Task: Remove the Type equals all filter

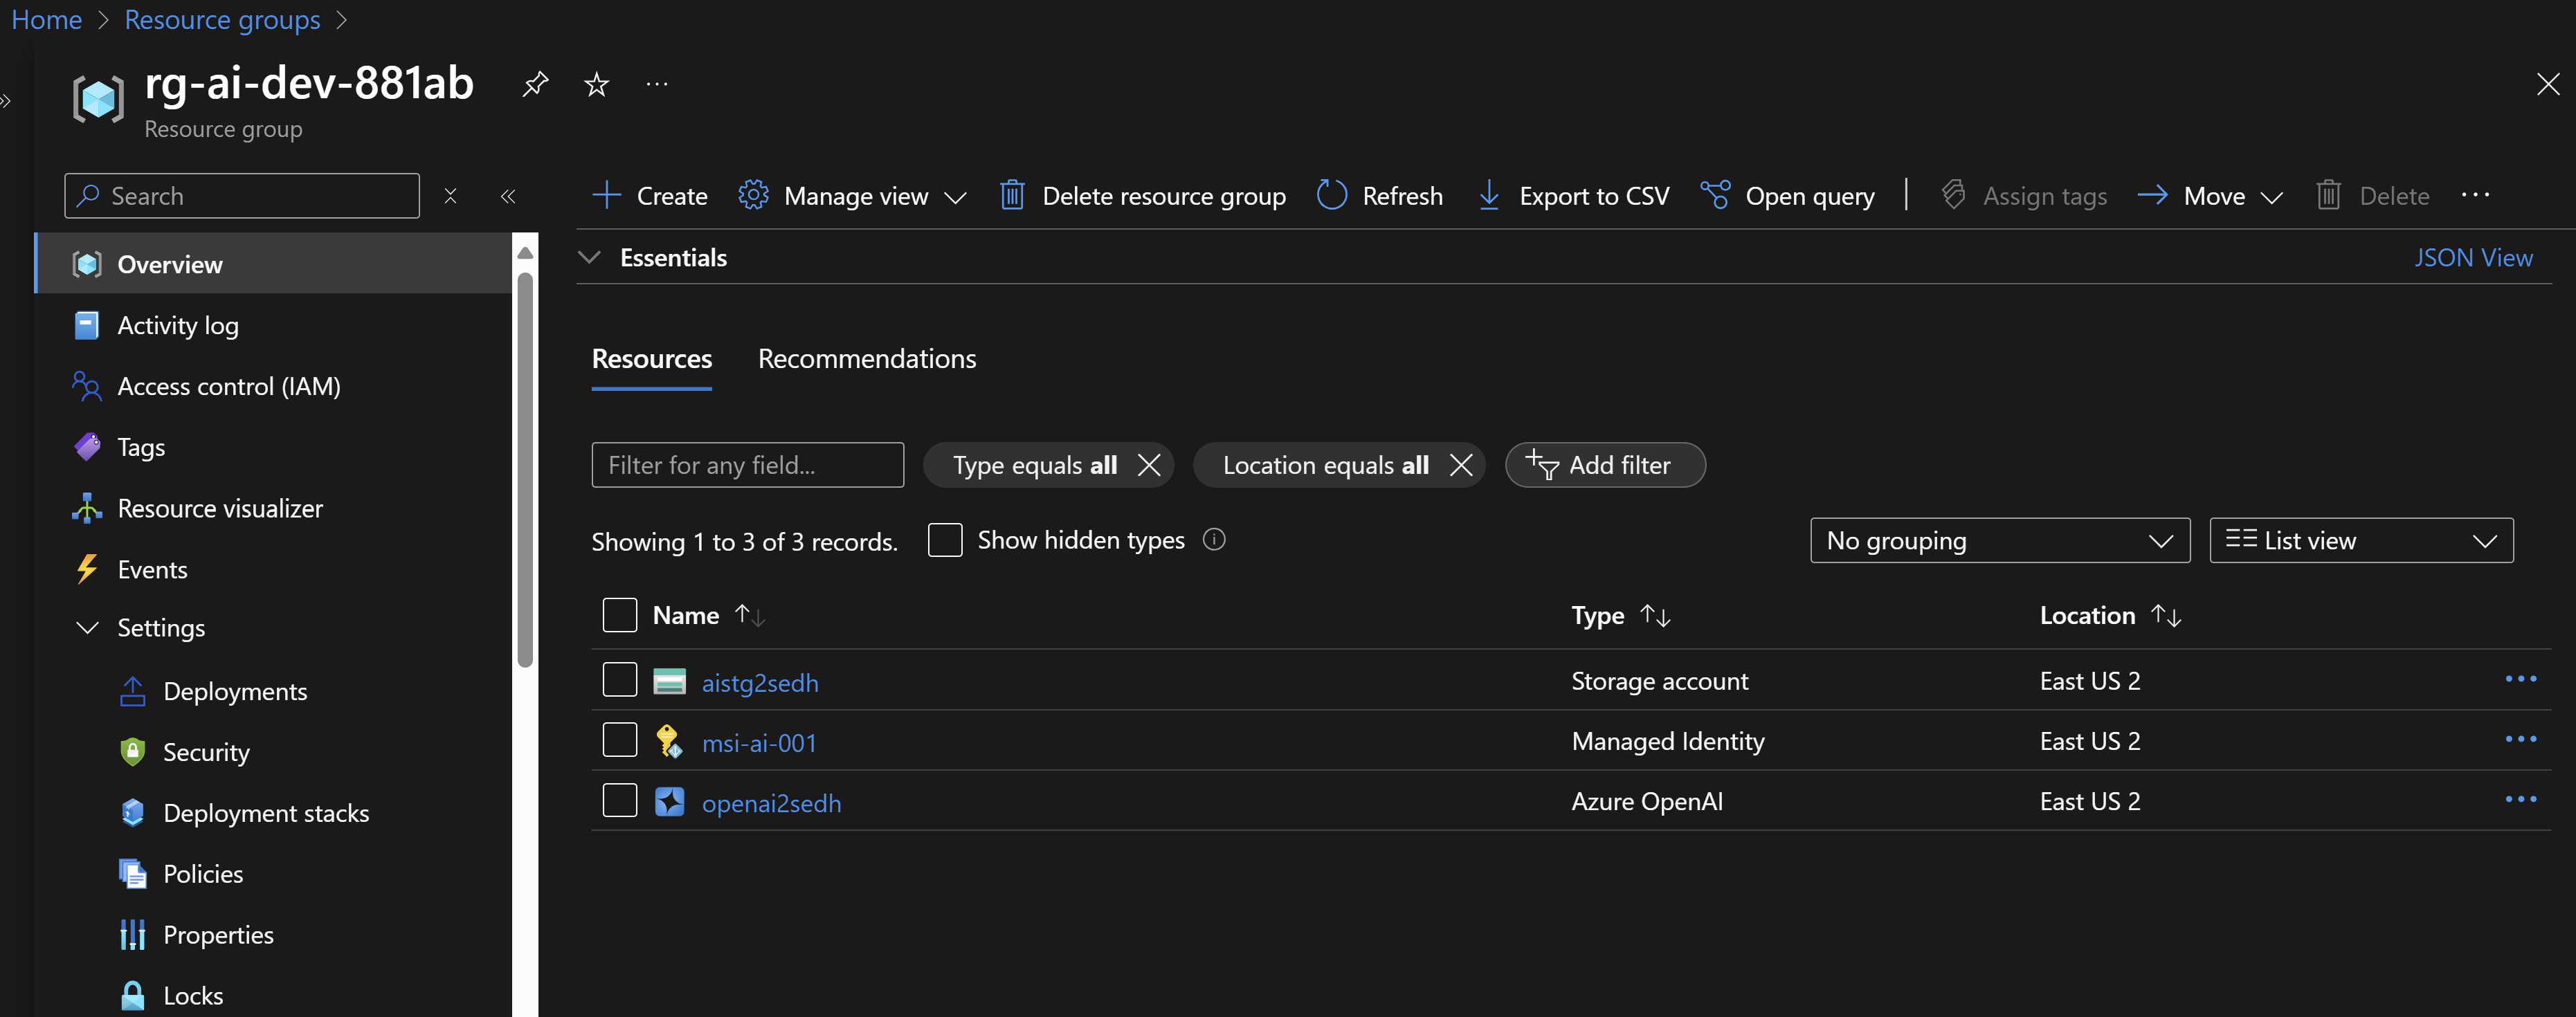Action: (1149, 465)
